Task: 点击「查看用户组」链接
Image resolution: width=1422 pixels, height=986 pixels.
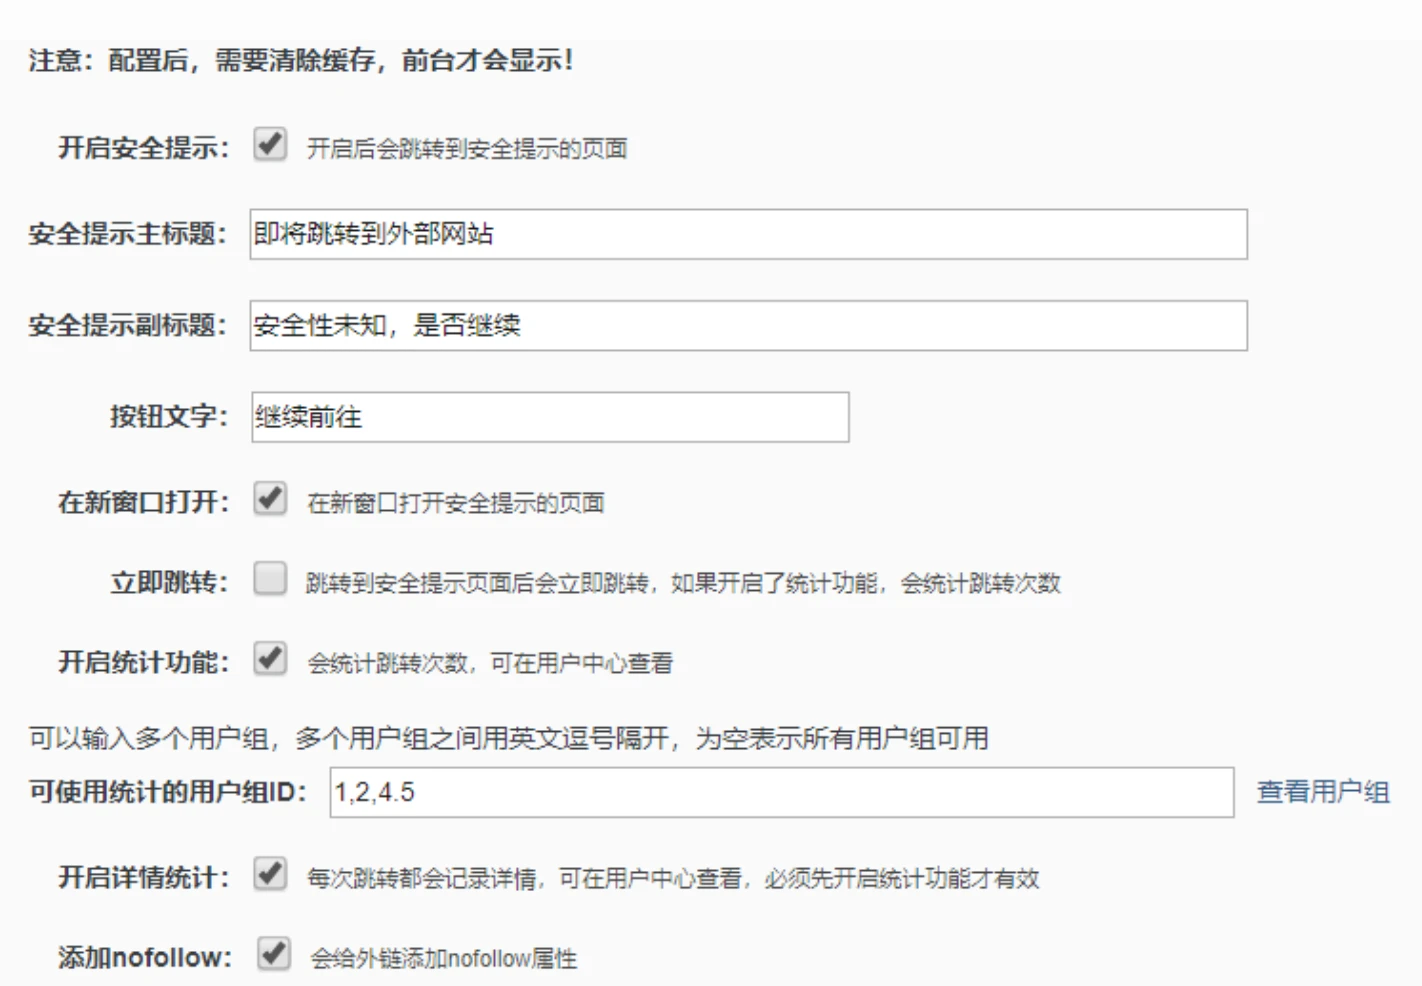Action: pos(1322,791)
